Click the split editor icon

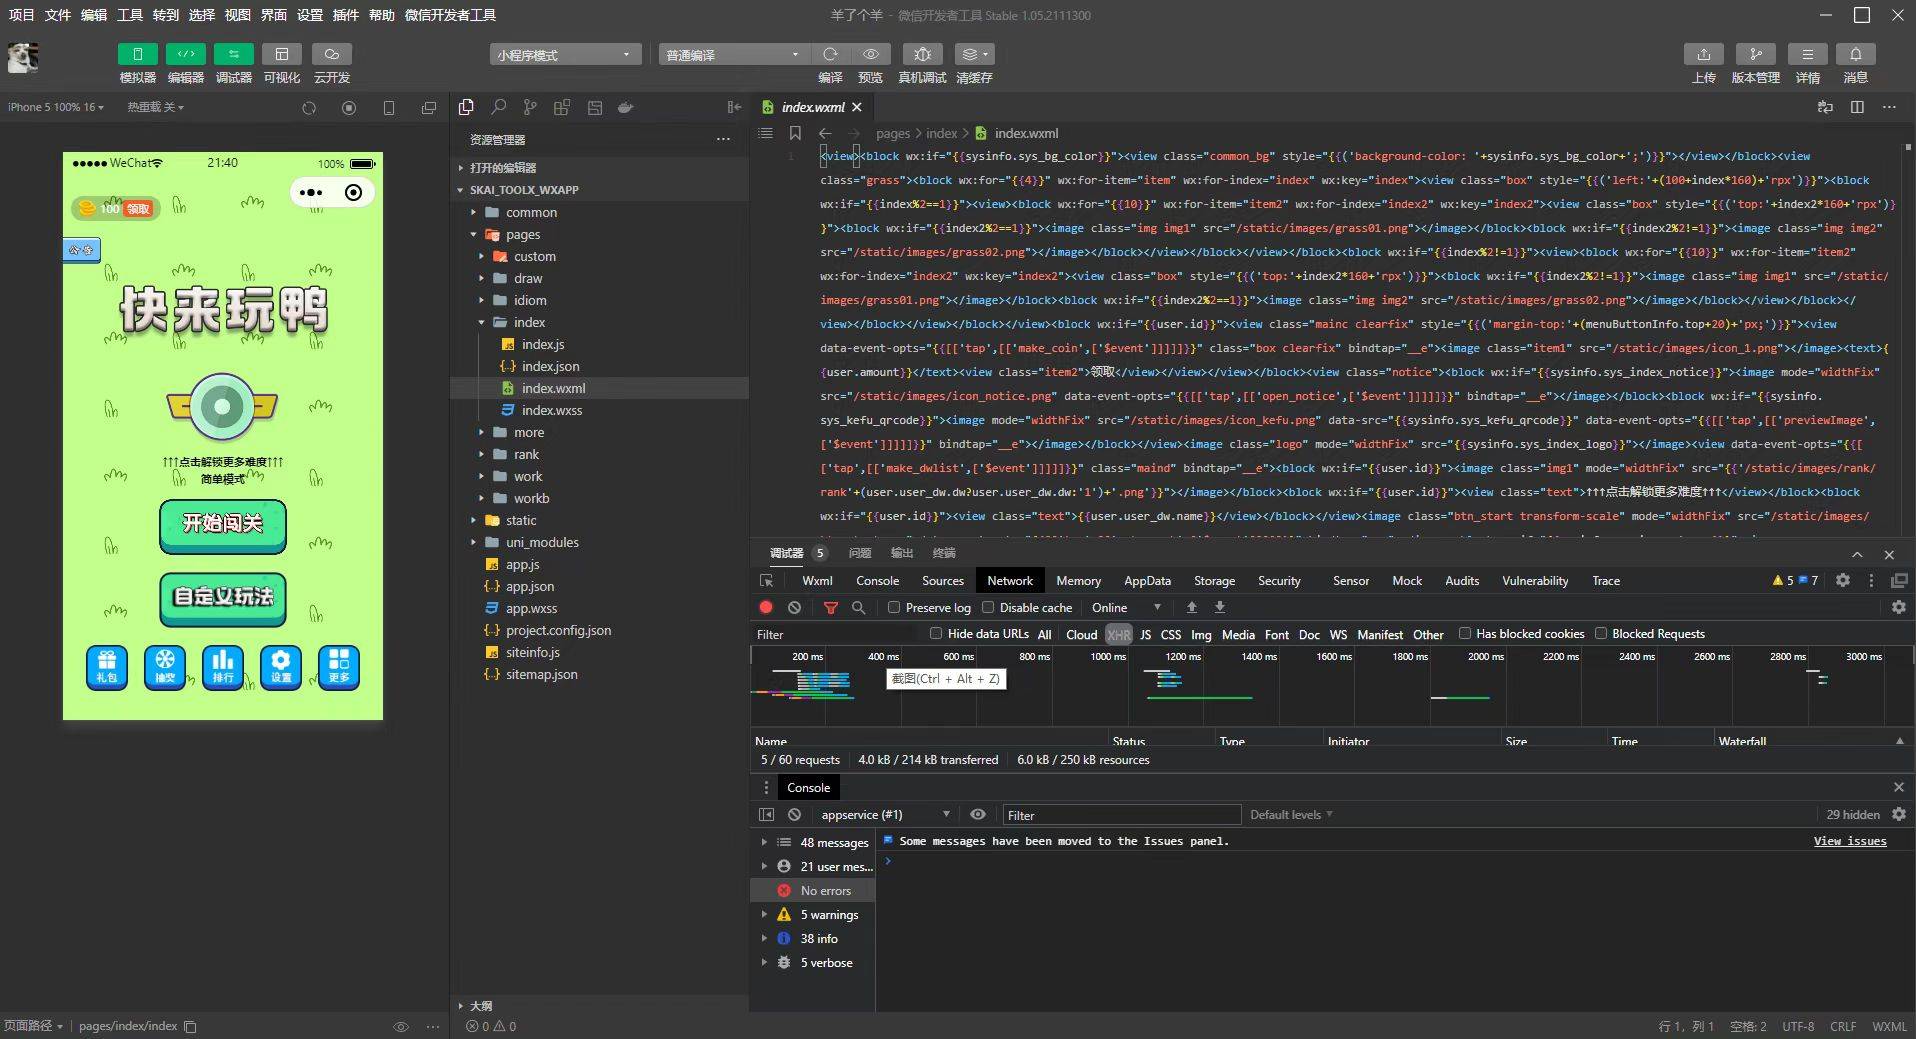[x=1857, y=107]
